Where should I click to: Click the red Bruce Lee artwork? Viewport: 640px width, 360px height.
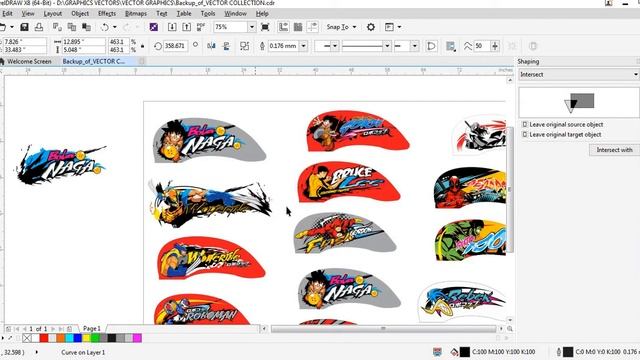pos(349,182)
